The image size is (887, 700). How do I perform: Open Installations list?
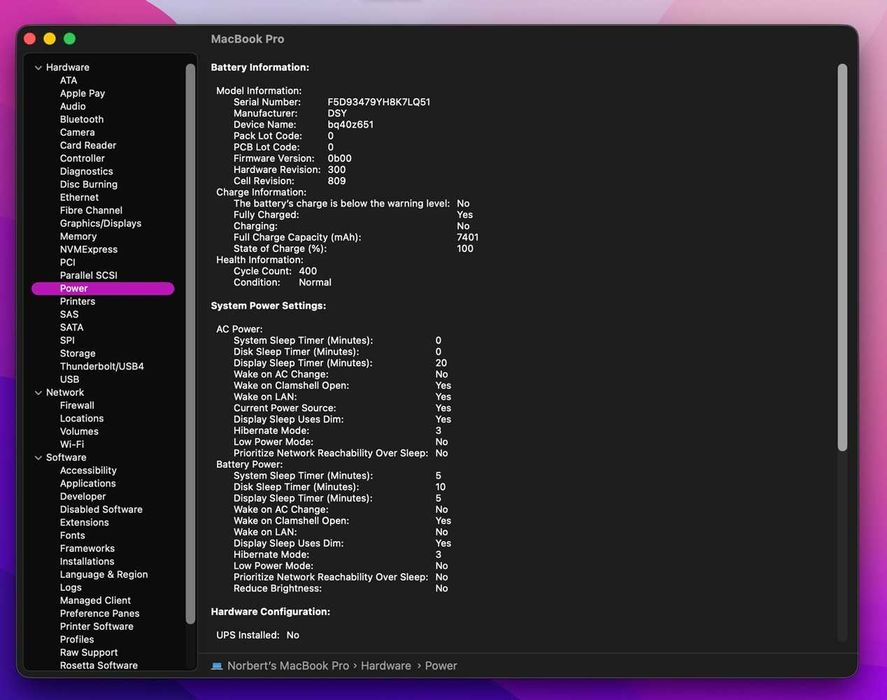87,562
